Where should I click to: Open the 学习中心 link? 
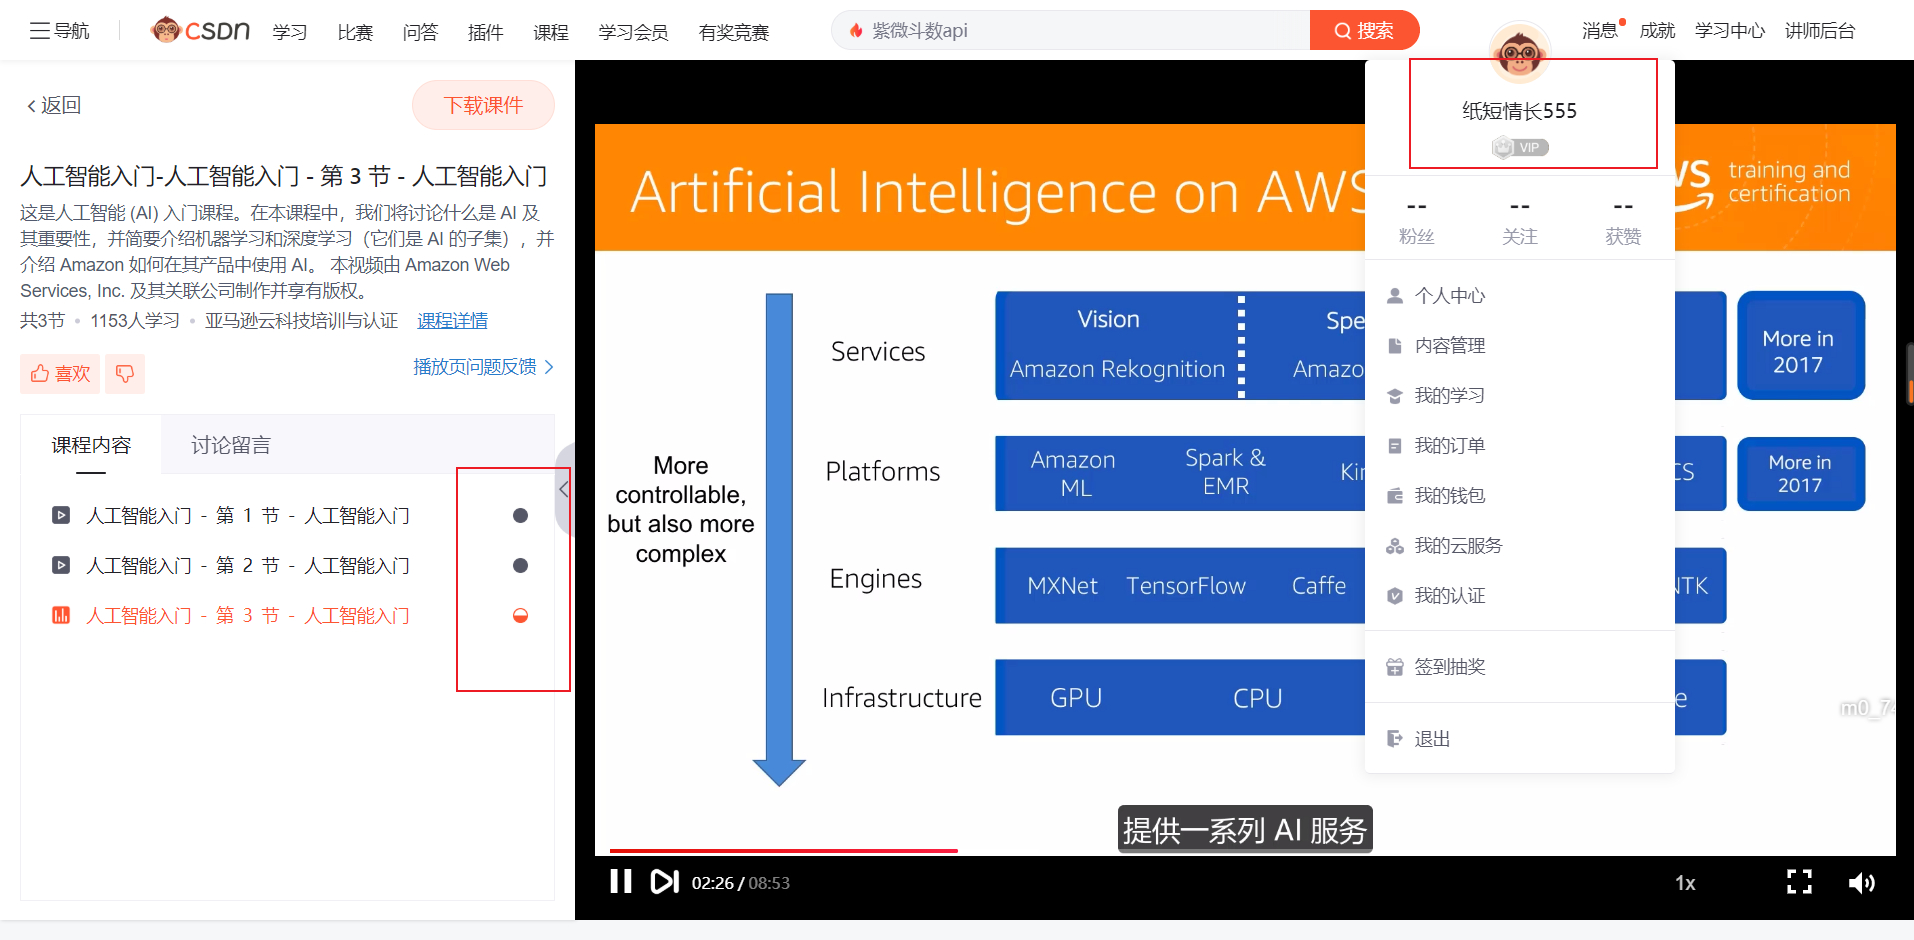[x=1730, y=30]
